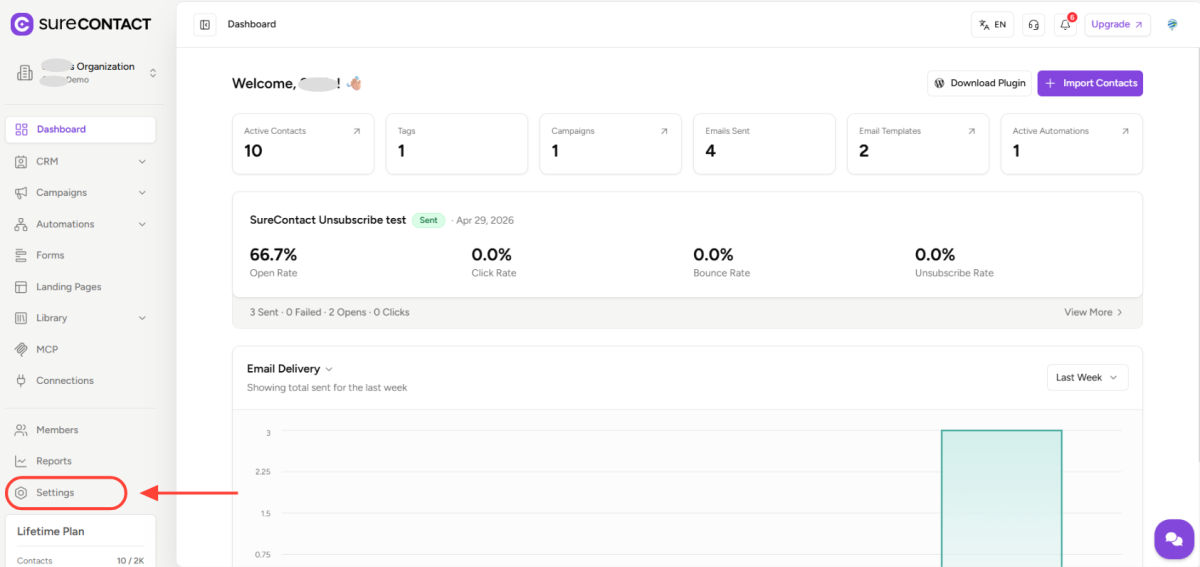
Task: Open the EN language selector
Action: coord(992,25)
